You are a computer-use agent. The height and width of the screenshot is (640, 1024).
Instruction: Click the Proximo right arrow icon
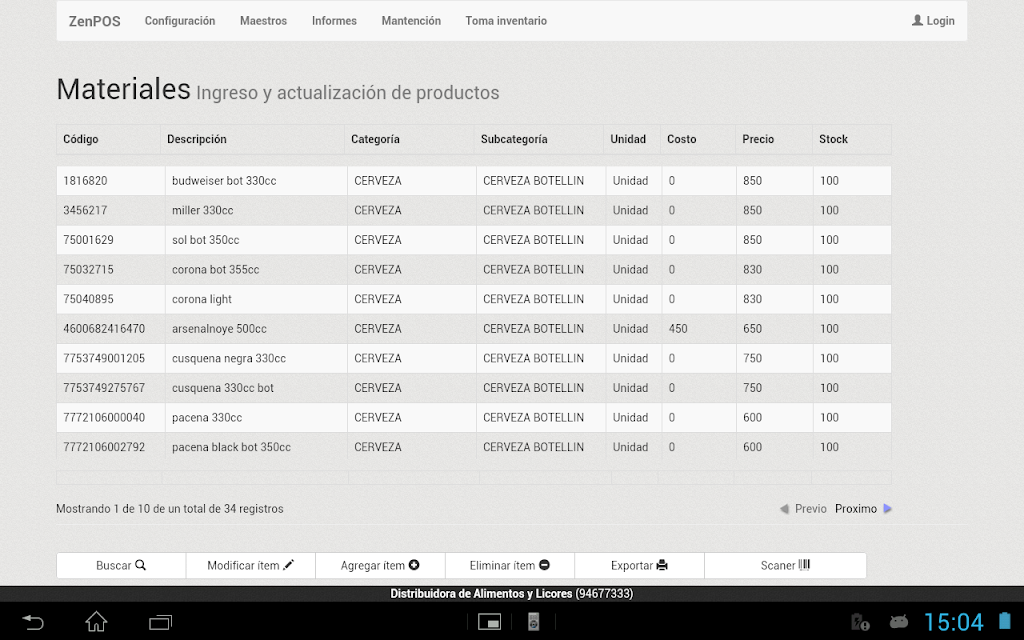pos(887,509)
